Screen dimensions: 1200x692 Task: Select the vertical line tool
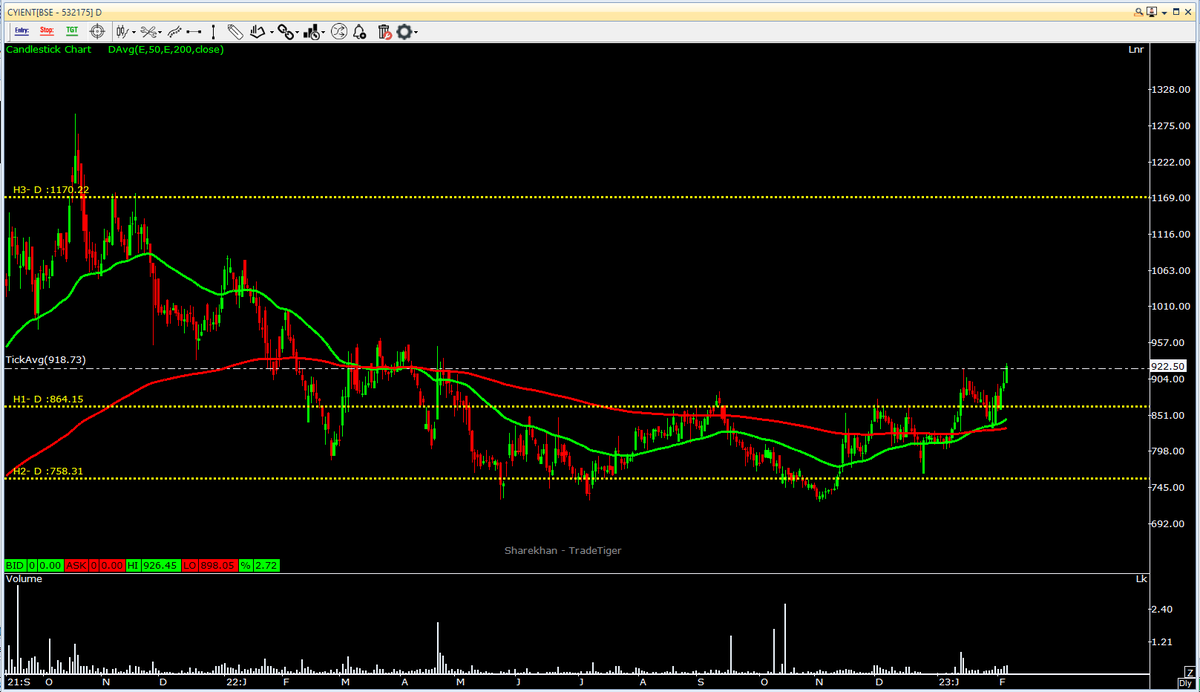214,32
